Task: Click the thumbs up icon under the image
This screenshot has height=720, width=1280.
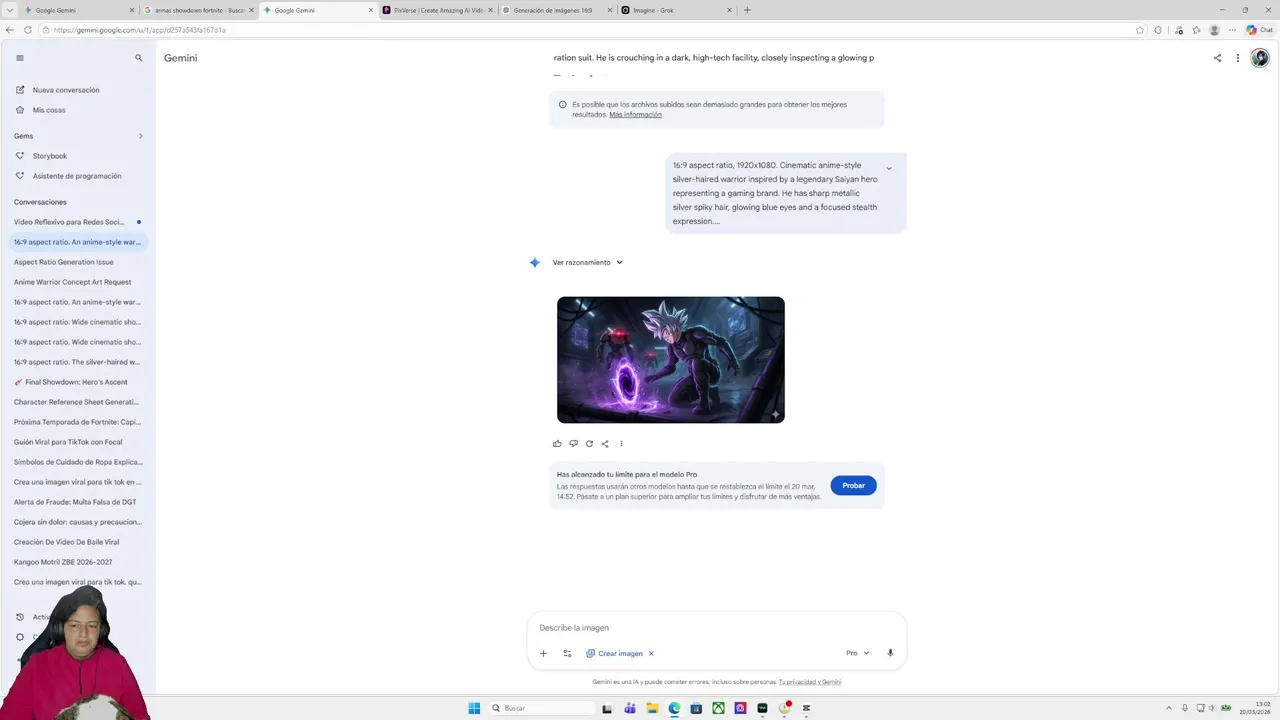Action: pos(557,444)
